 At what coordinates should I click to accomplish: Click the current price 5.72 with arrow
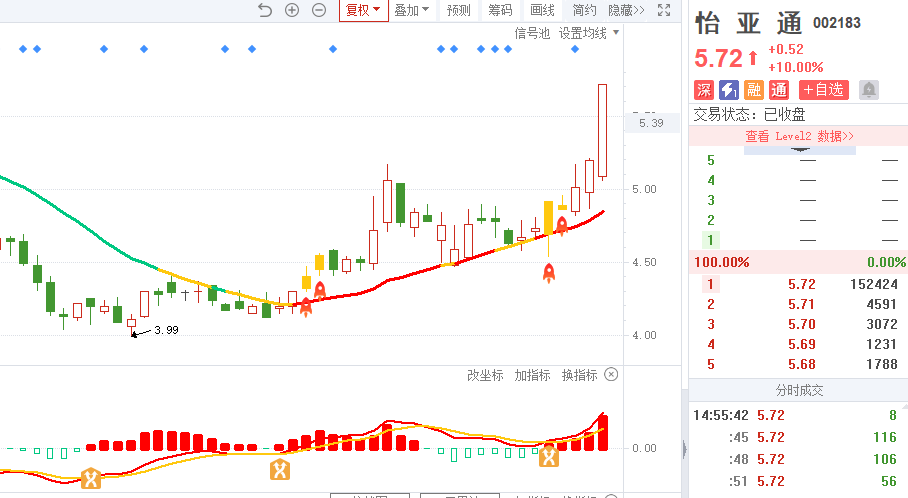pyautogui.click(x=727, y=58)
